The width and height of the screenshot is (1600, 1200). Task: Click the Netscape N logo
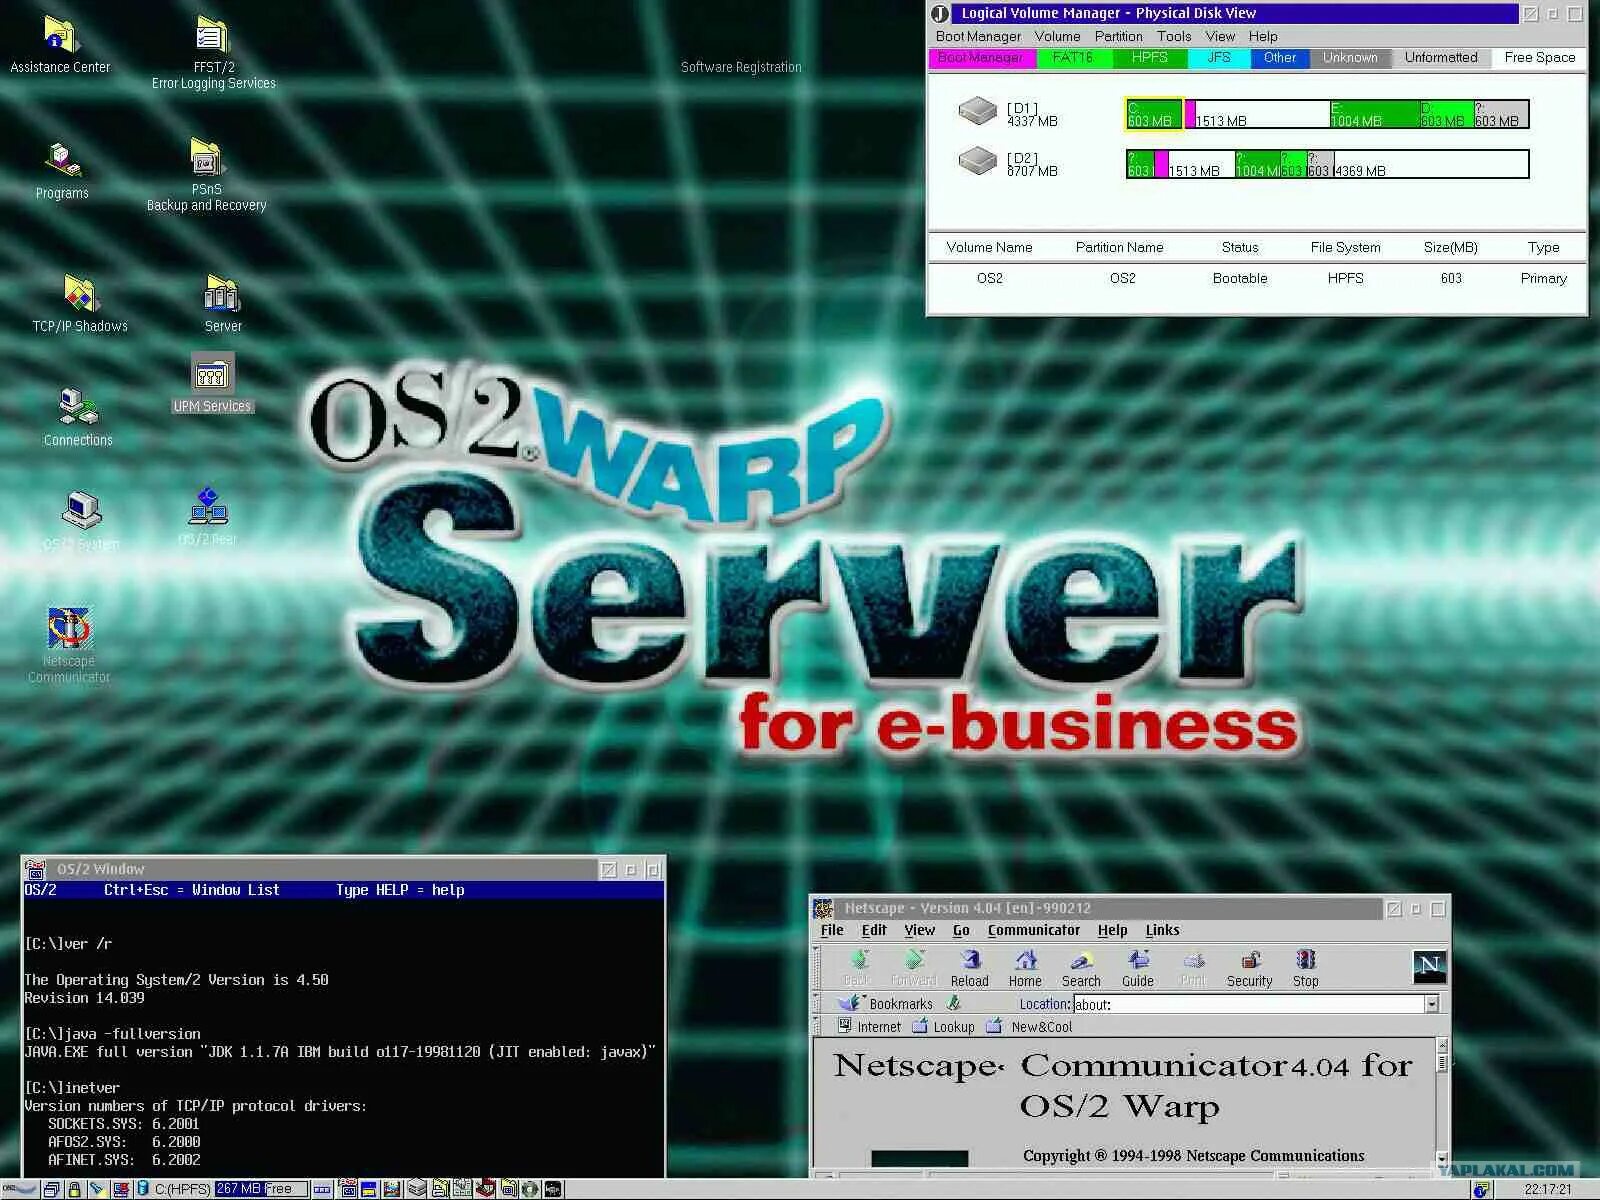1430,967
